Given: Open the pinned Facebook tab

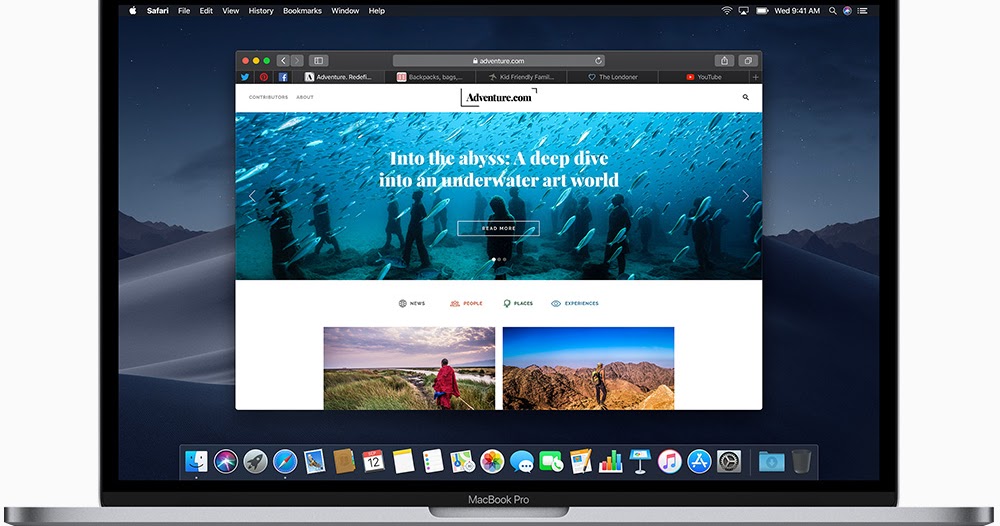Looking at the screenshot, I should coord(283,77).
